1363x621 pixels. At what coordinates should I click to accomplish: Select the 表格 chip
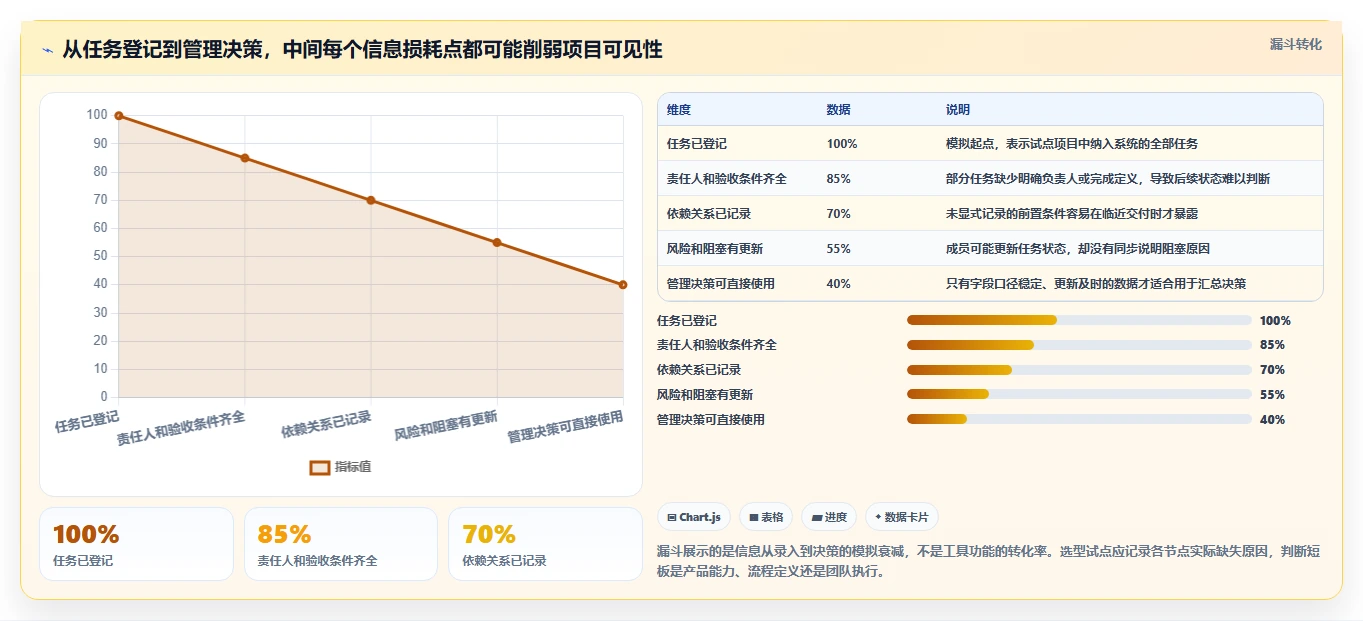click(765, 517)
